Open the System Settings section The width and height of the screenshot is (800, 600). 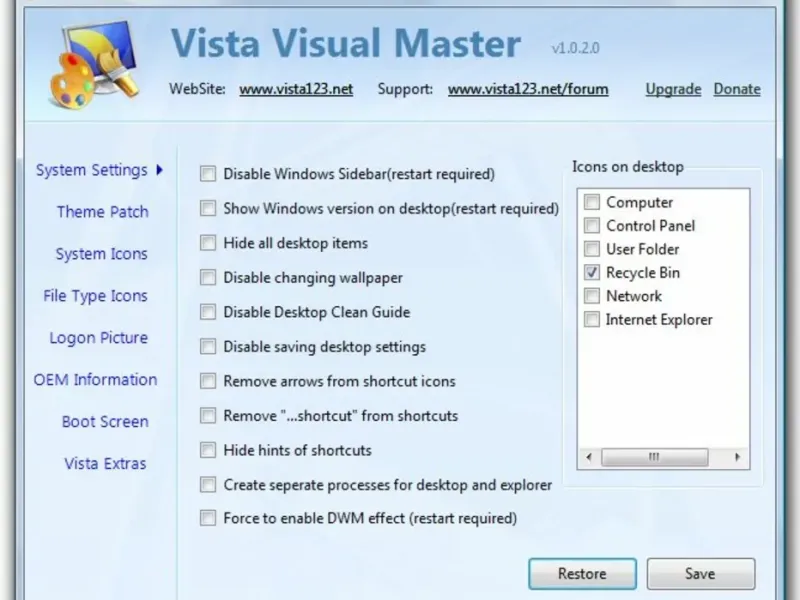click(92, 170)
